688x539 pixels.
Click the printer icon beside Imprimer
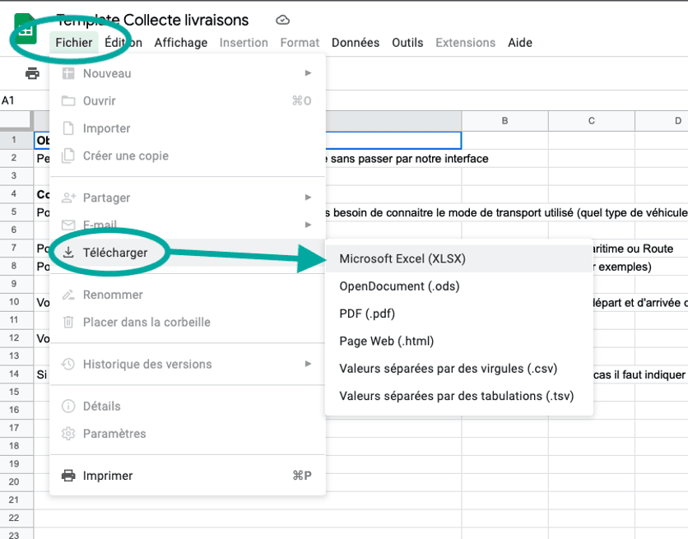(x=69, y=476)
